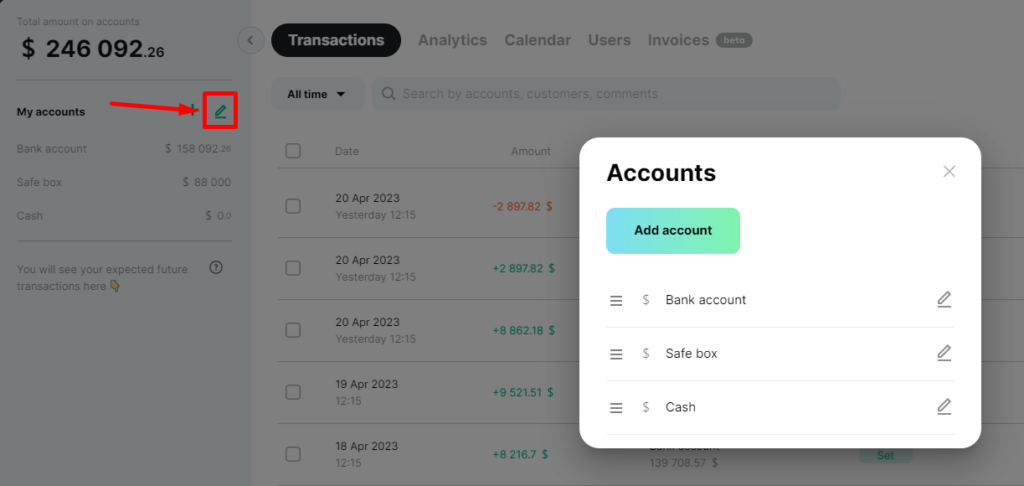
Task: Toggle the select-all checkbox in table header
Action: [293, 151]
